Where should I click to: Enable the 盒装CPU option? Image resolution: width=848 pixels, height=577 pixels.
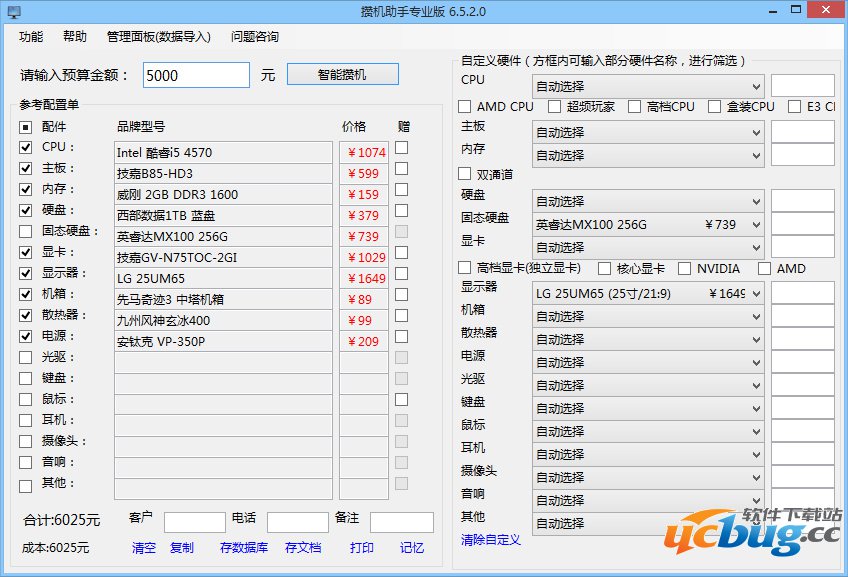[x=714, y=106]
